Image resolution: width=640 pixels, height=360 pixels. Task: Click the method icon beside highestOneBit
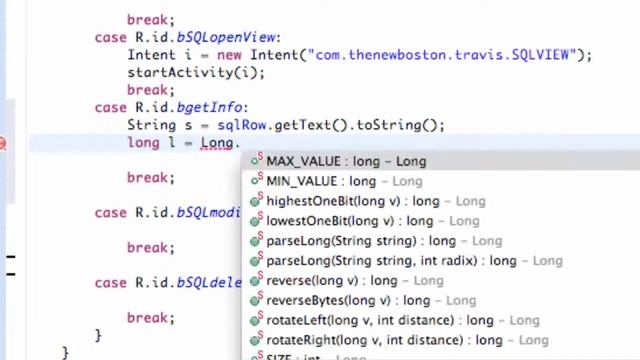click(256, 200)
